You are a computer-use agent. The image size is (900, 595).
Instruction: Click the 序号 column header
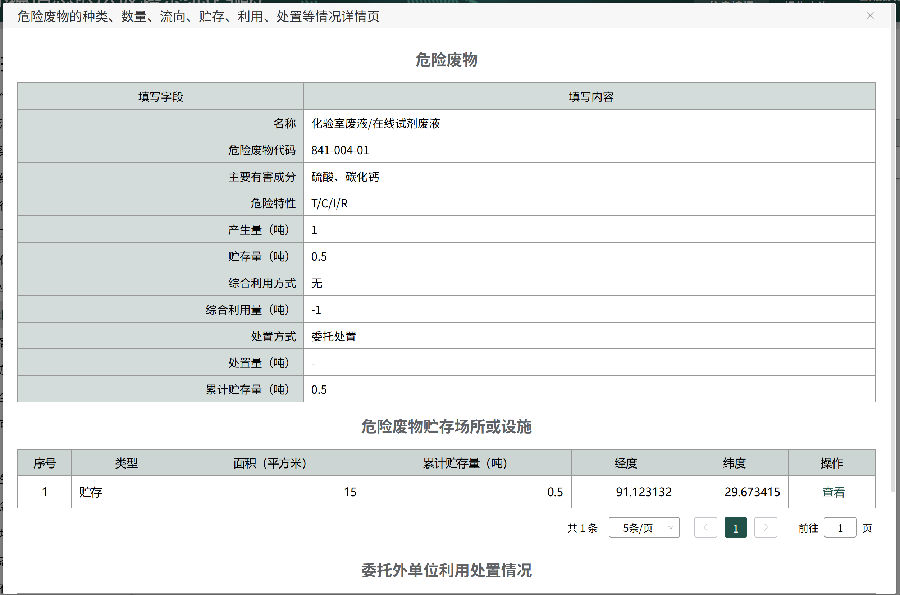pos(45,463)
